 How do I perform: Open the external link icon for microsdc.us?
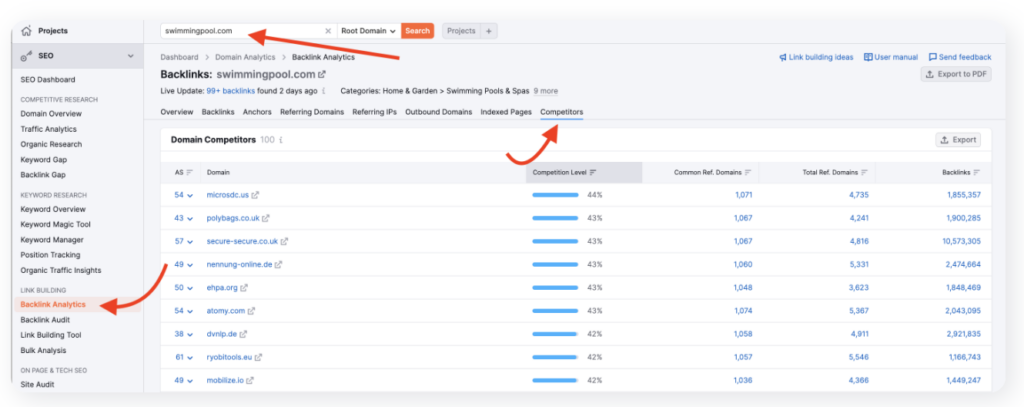click(x=255, y=195)
